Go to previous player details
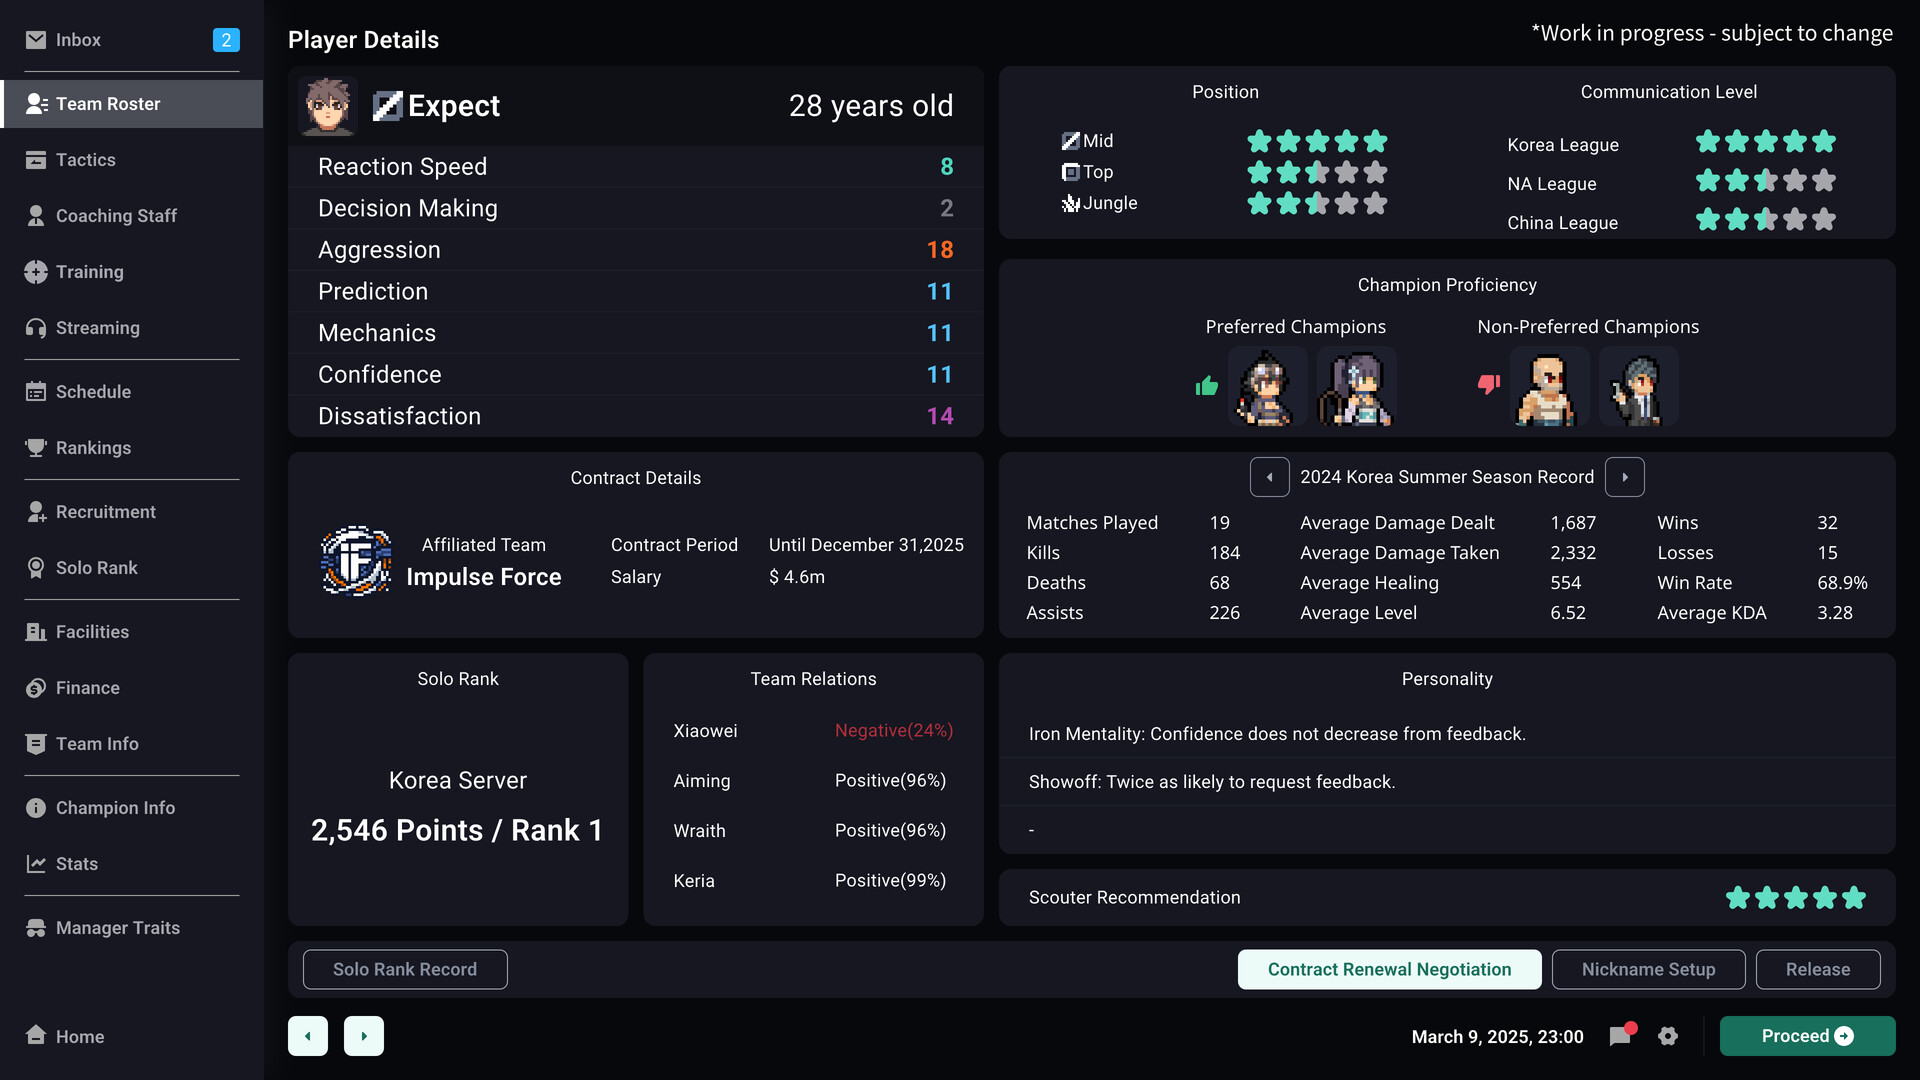 pos(308,1036)
